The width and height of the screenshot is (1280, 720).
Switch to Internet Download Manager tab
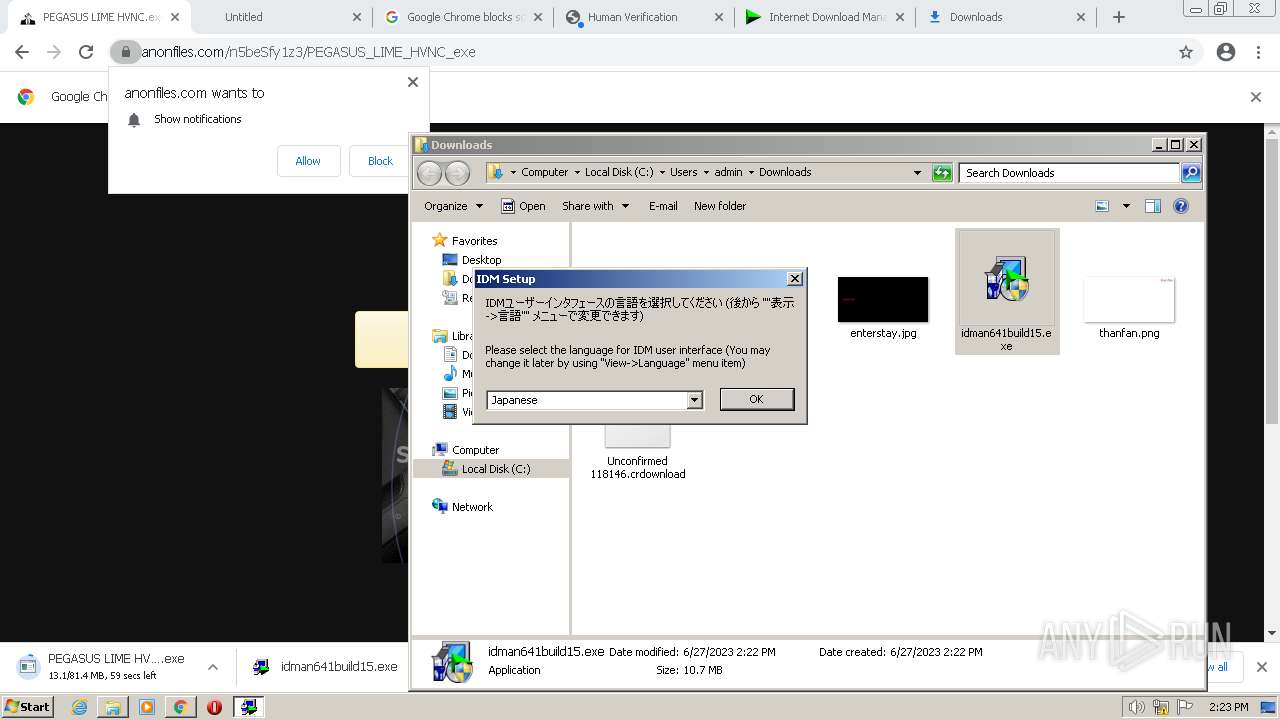tap(825, 17)
